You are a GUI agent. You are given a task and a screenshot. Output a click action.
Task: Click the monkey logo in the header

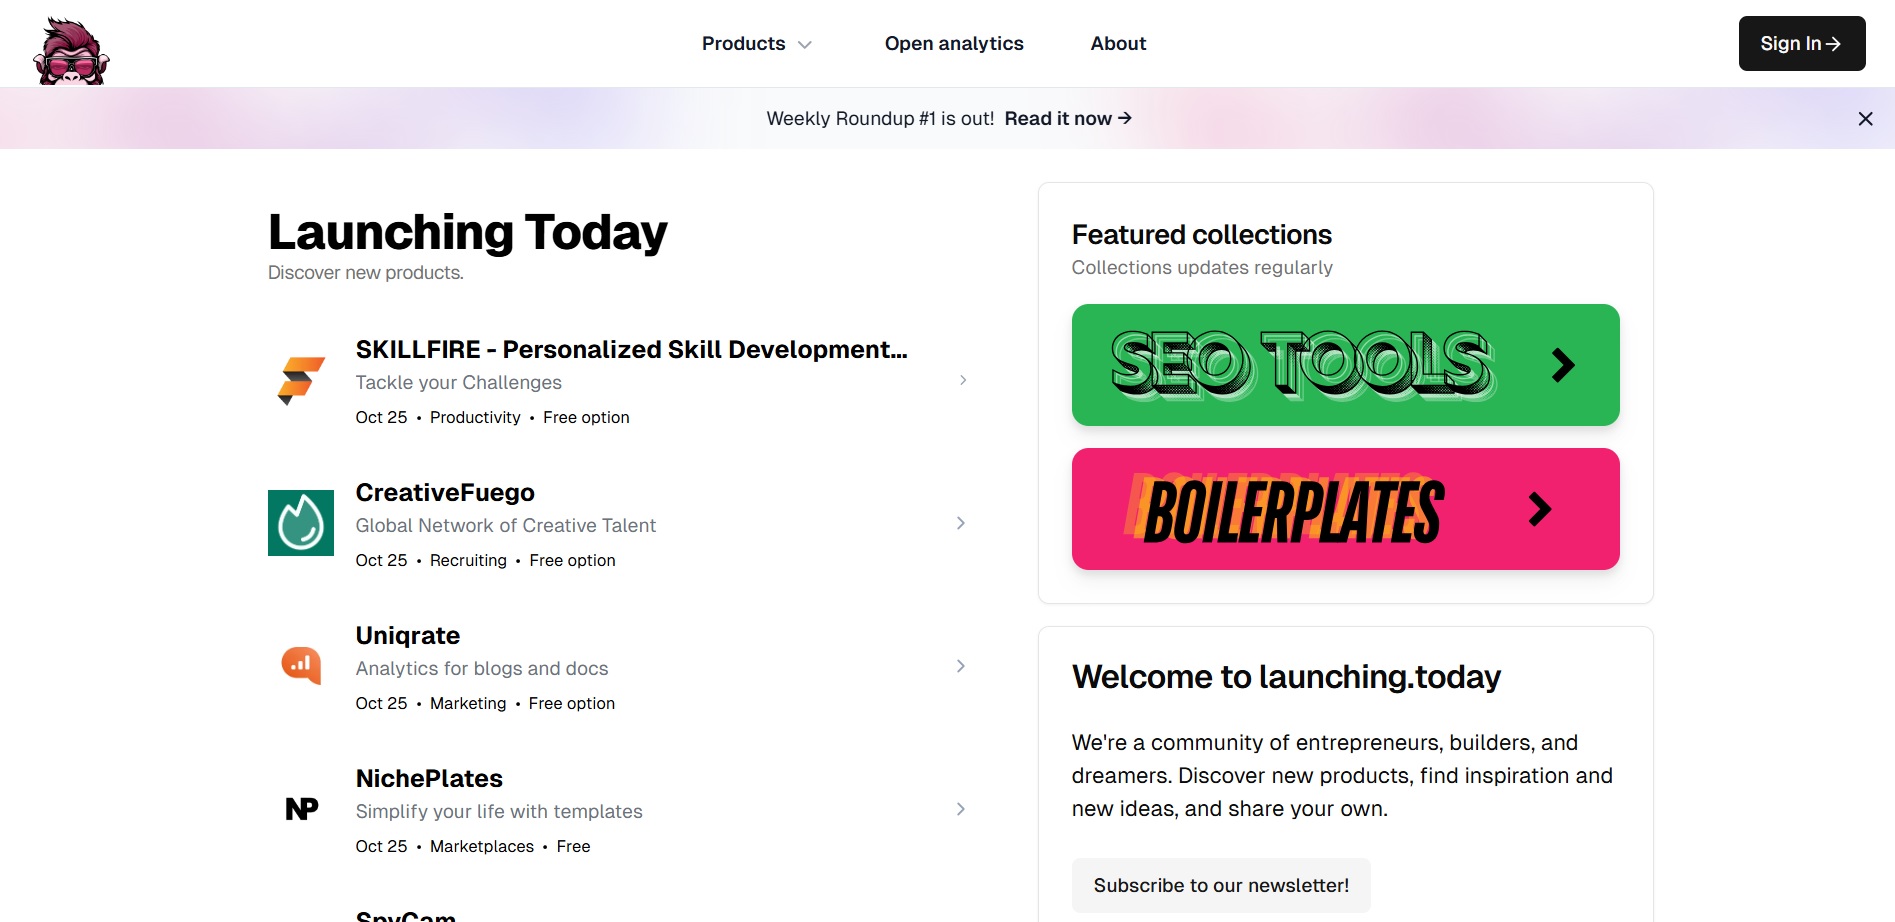[x=71, y=51]
